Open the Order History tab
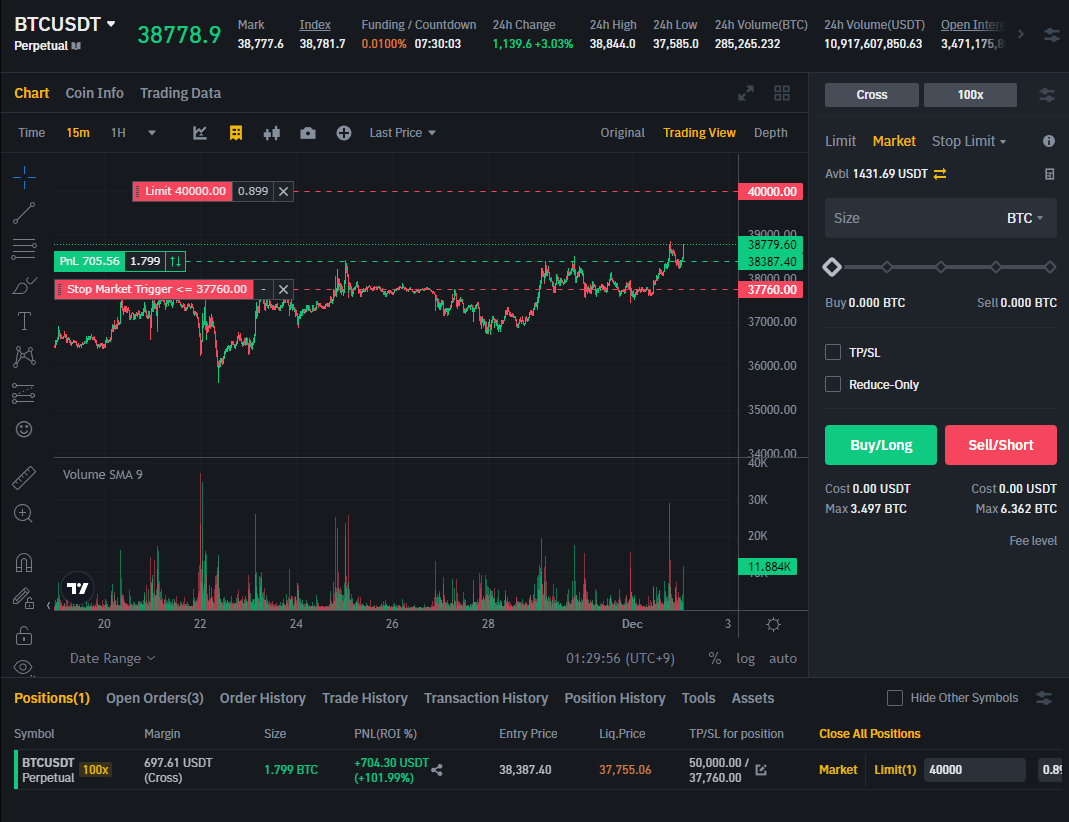Image resolution: width=1069 pixels, height=822 pixels. (x=262, y=698)
